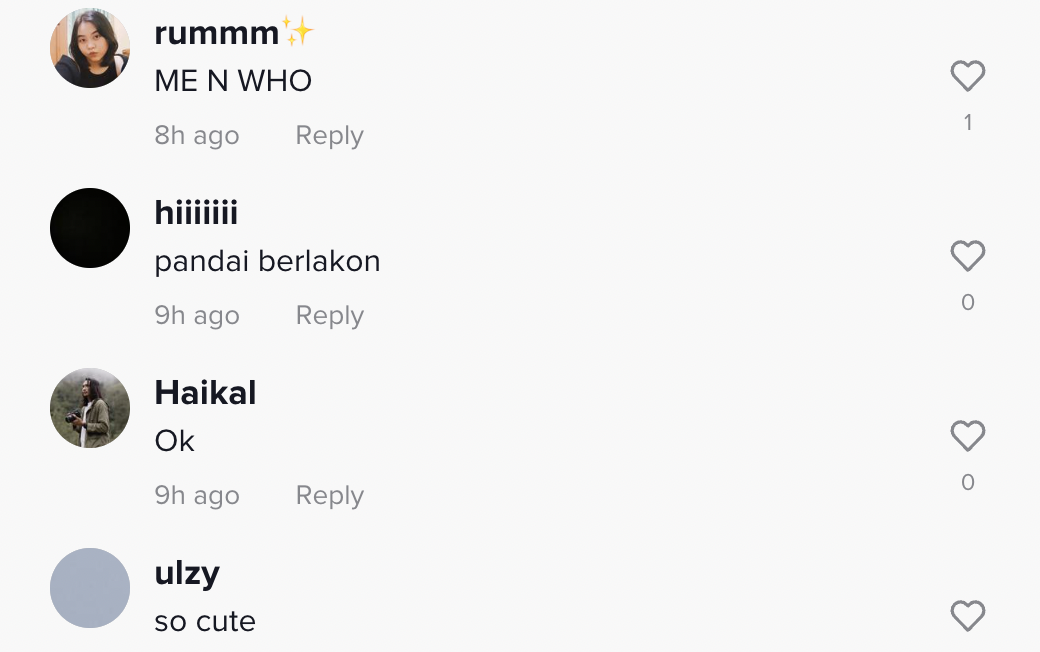Select the "Ok" comment text

click(174, 441)
